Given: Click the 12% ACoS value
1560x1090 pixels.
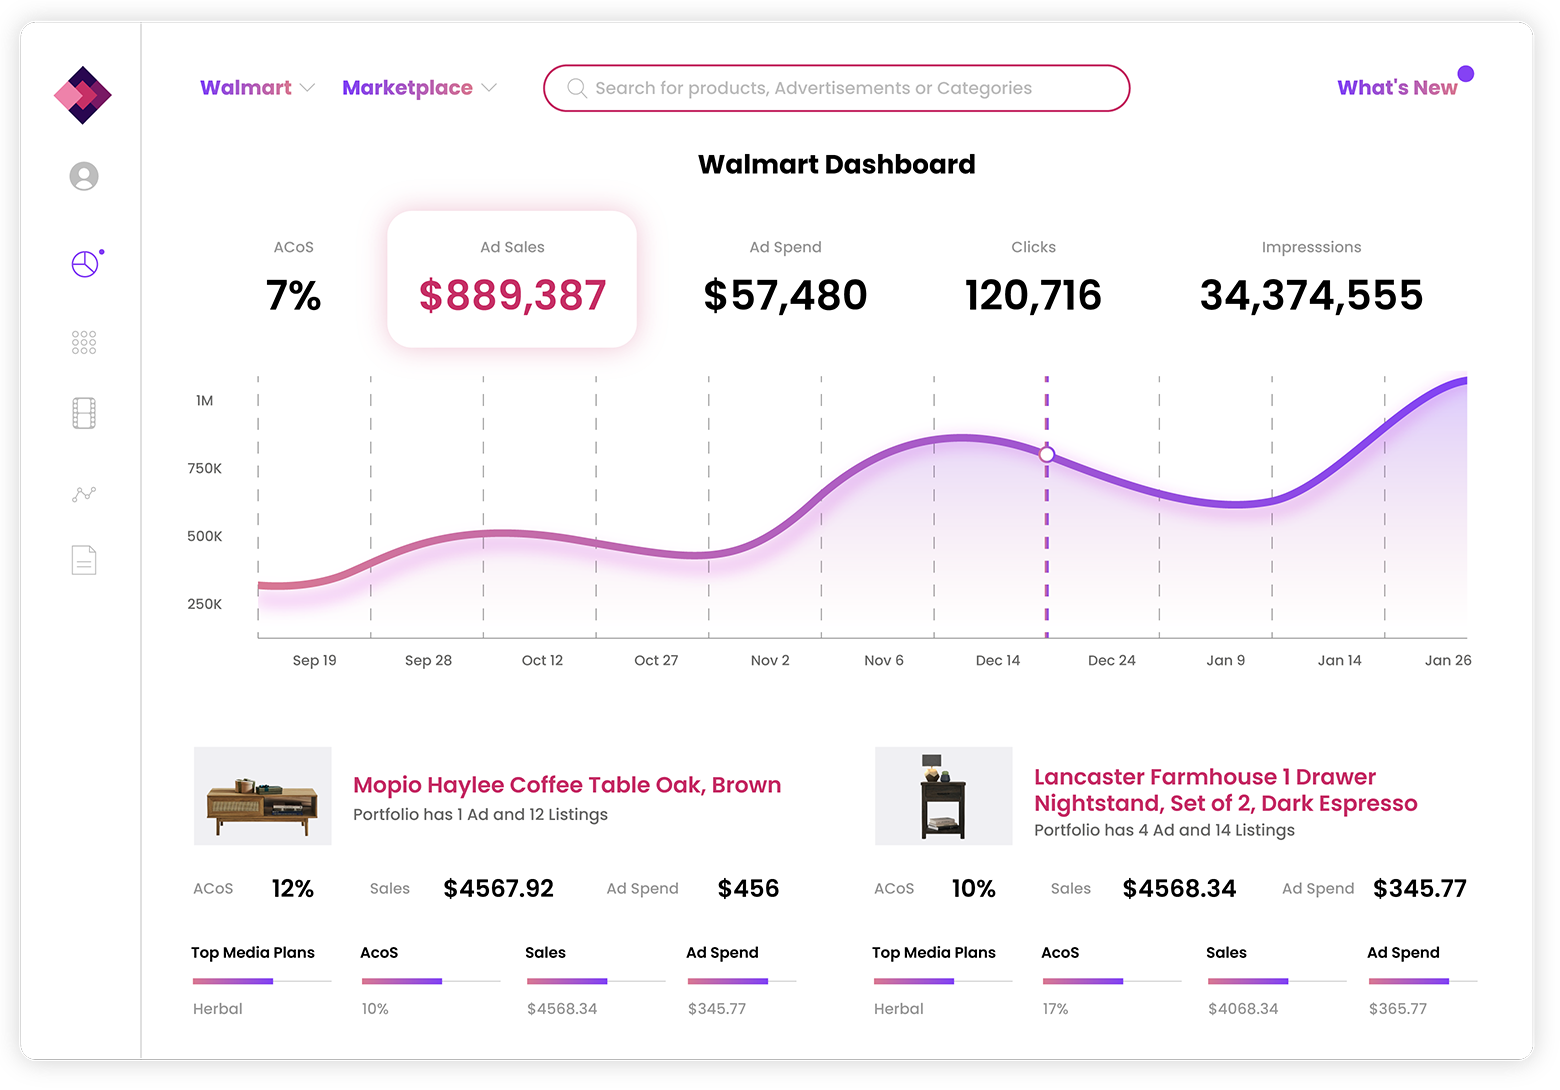Looking at the screenshot, I should tap(292, 888).
